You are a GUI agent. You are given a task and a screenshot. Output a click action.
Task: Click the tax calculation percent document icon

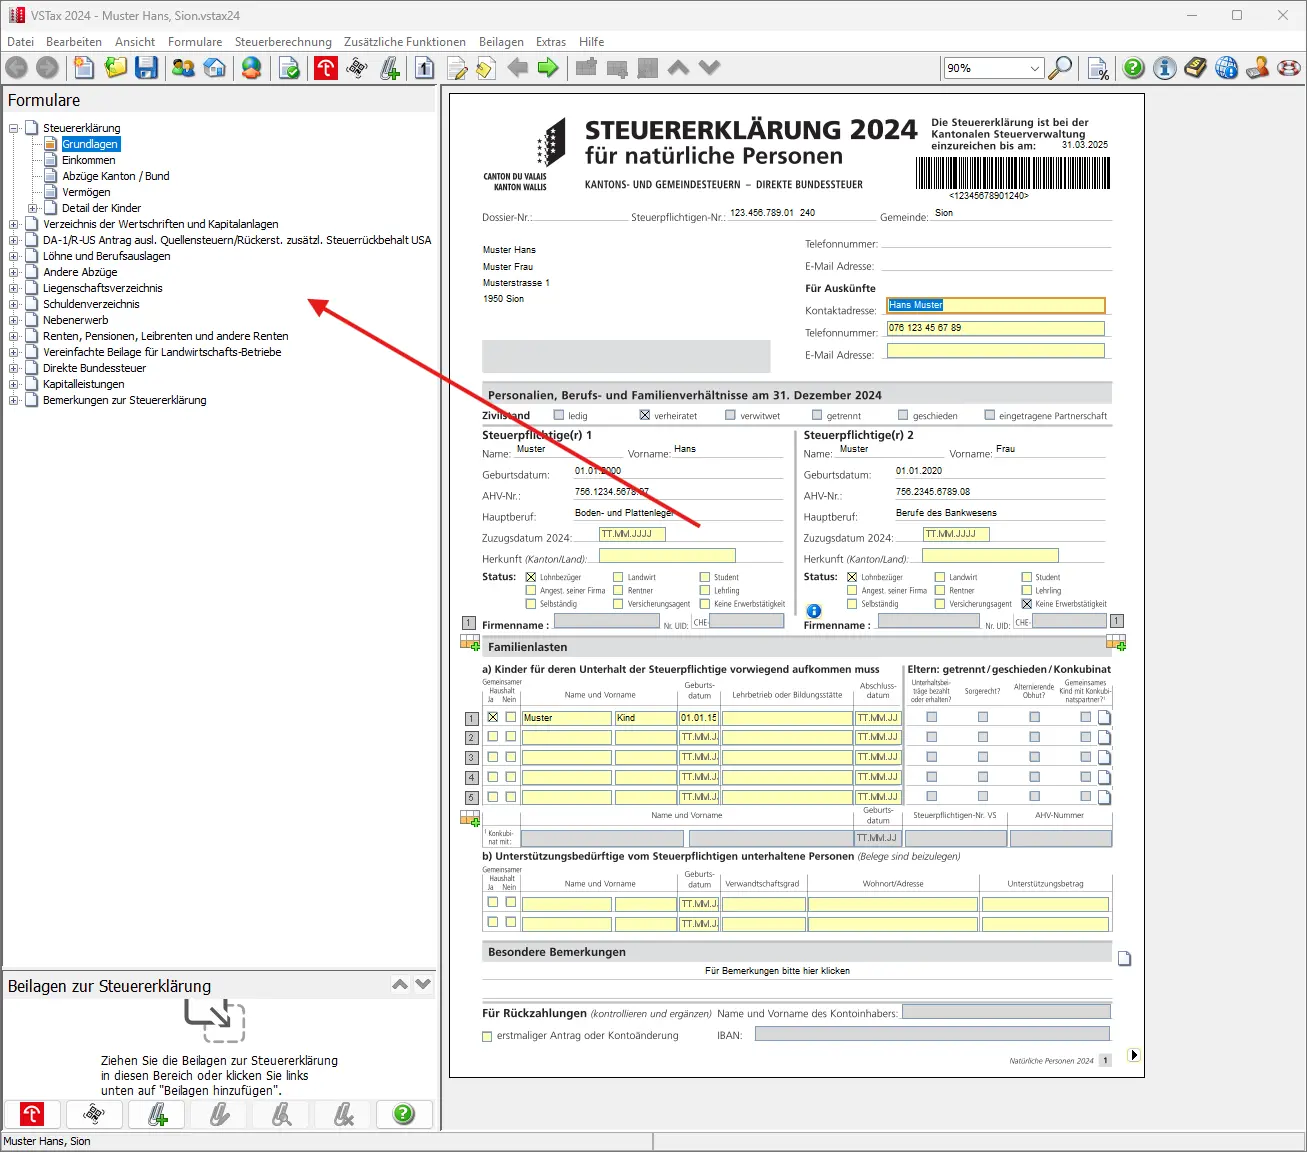(1098, 68)
